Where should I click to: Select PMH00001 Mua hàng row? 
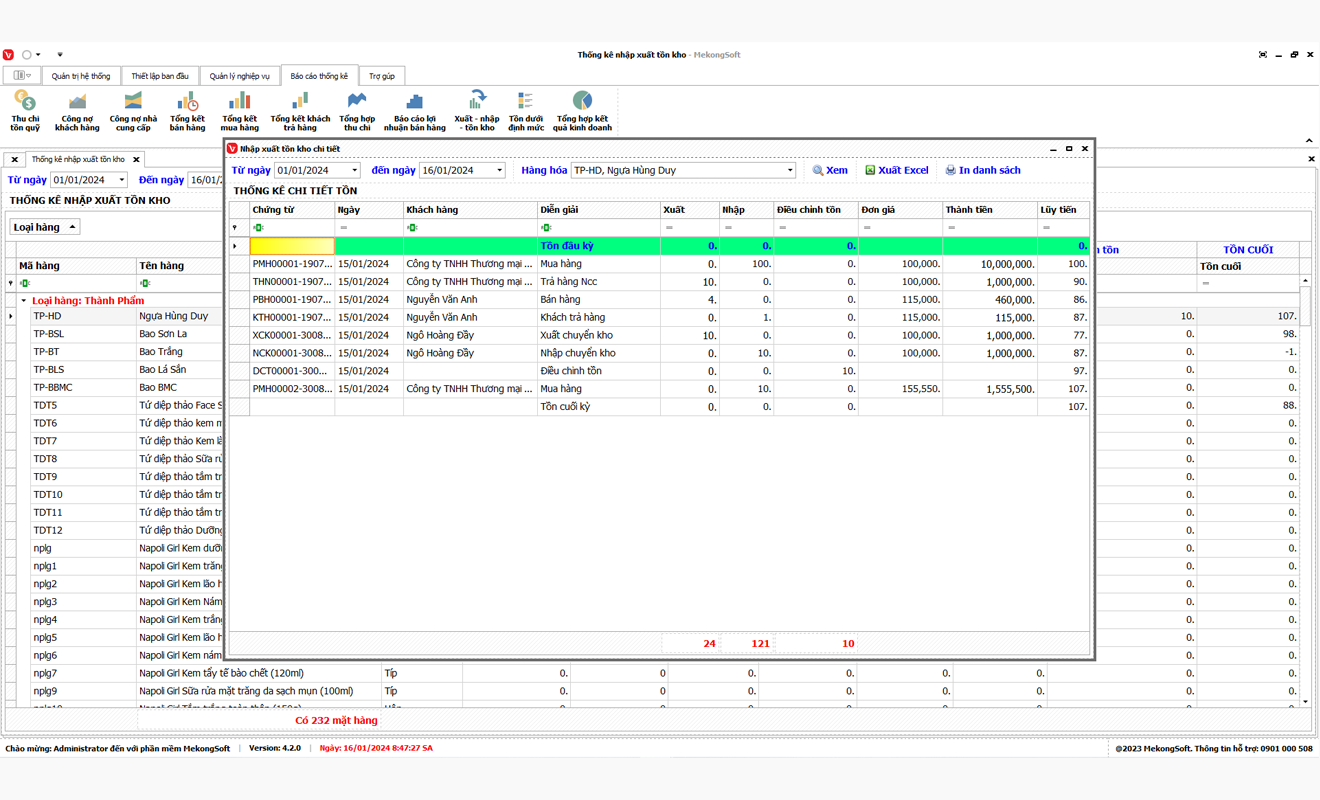point(660,264)
